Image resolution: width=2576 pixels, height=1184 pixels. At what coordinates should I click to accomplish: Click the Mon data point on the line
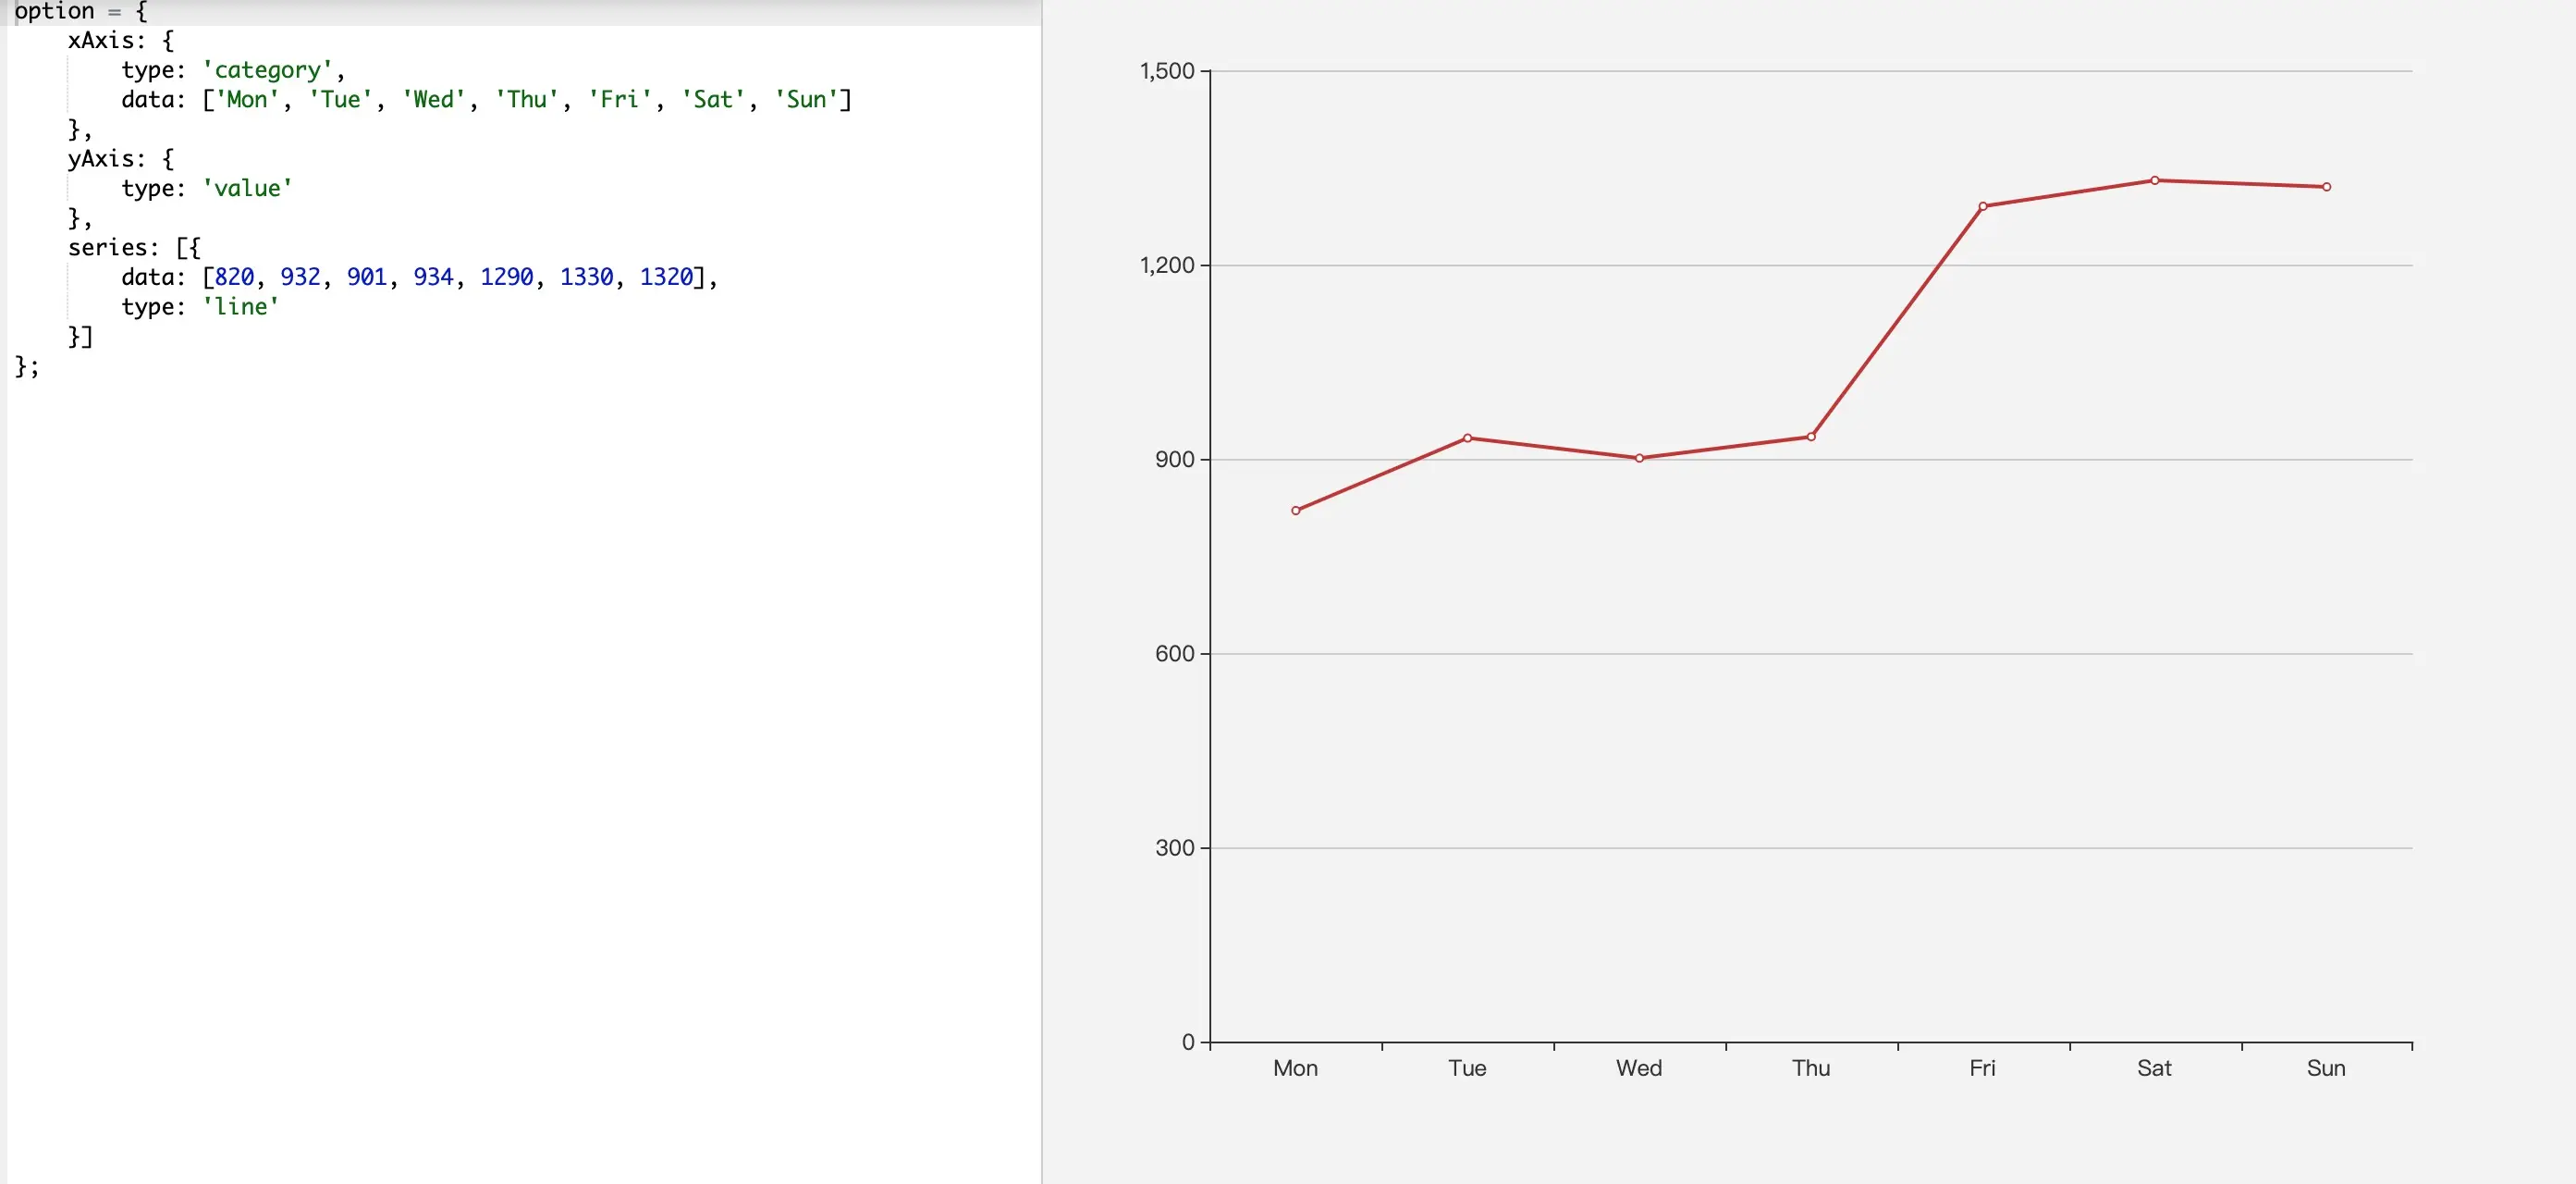click(1295, 511)
